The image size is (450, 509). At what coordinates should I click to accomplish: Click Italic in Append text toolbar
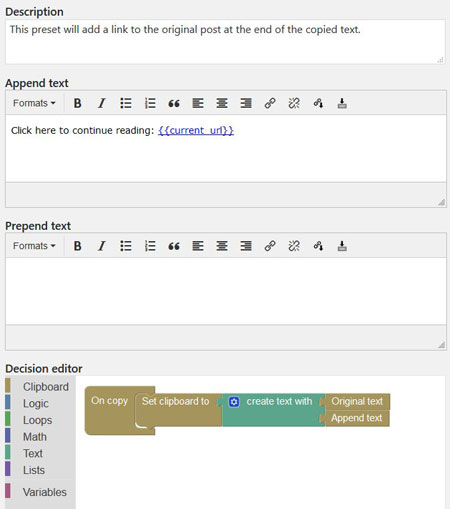click(102, 103)
